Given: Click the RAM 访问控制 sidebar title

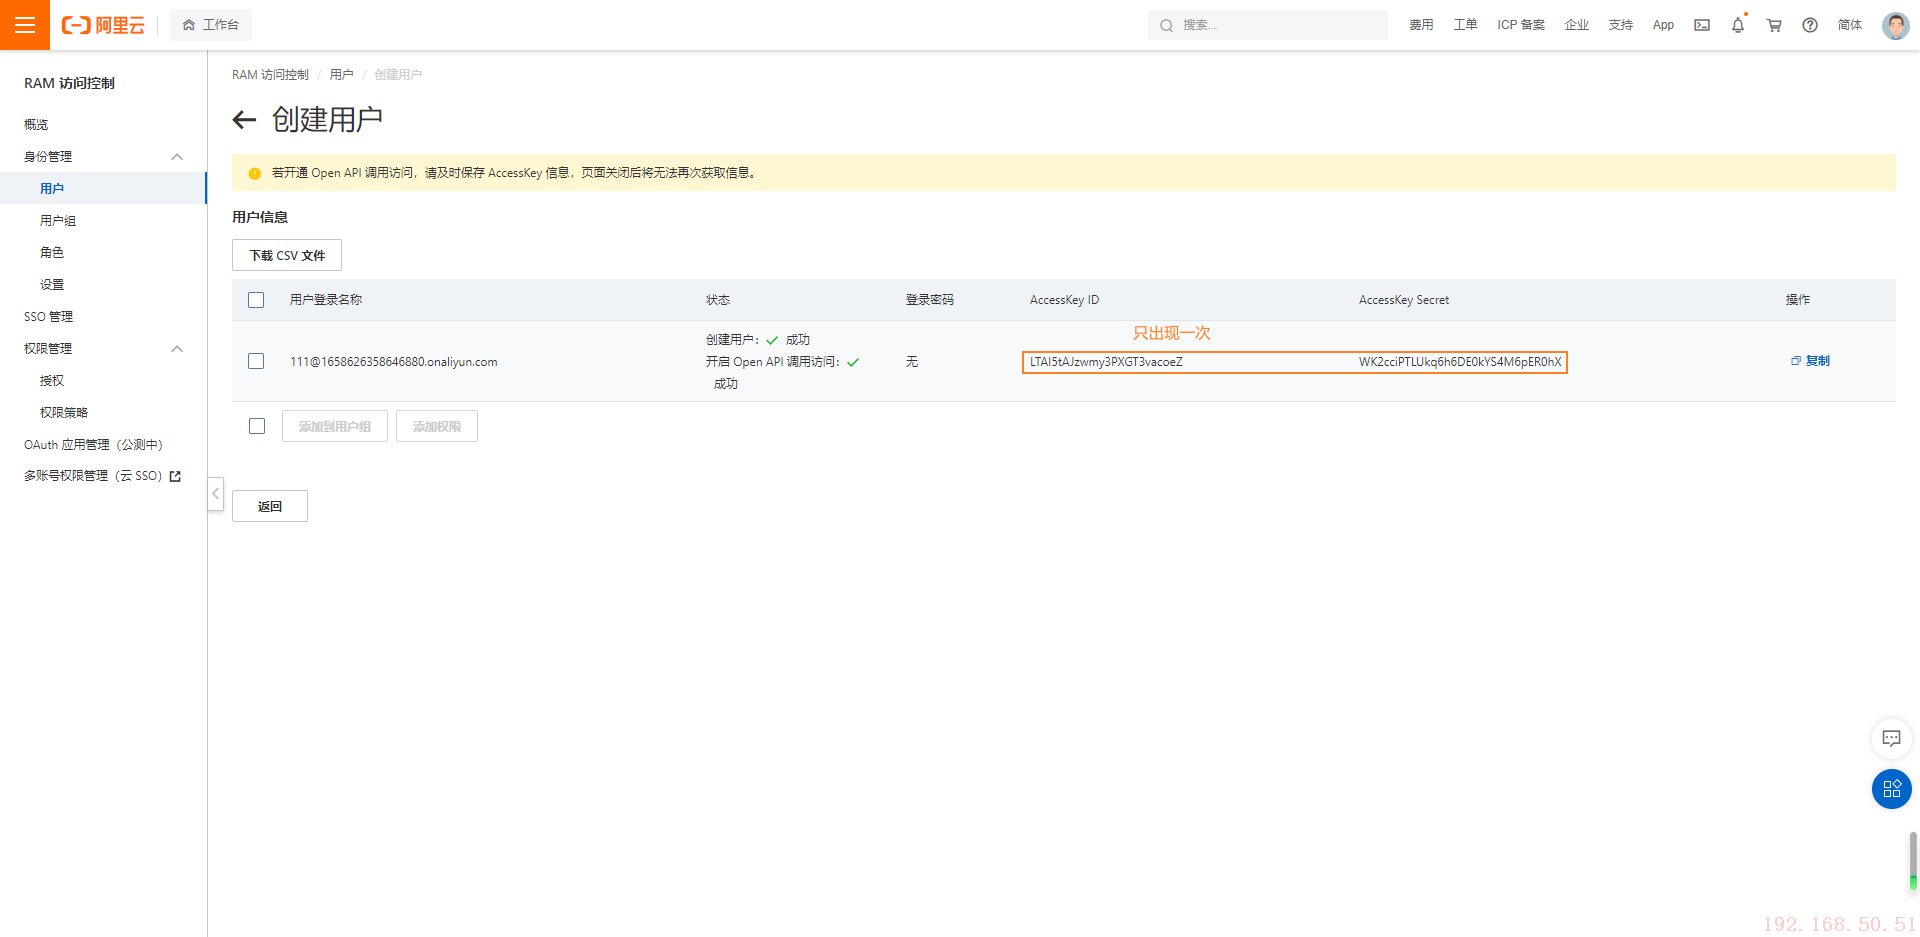Looking at the screenshot, I should point(69,83).
